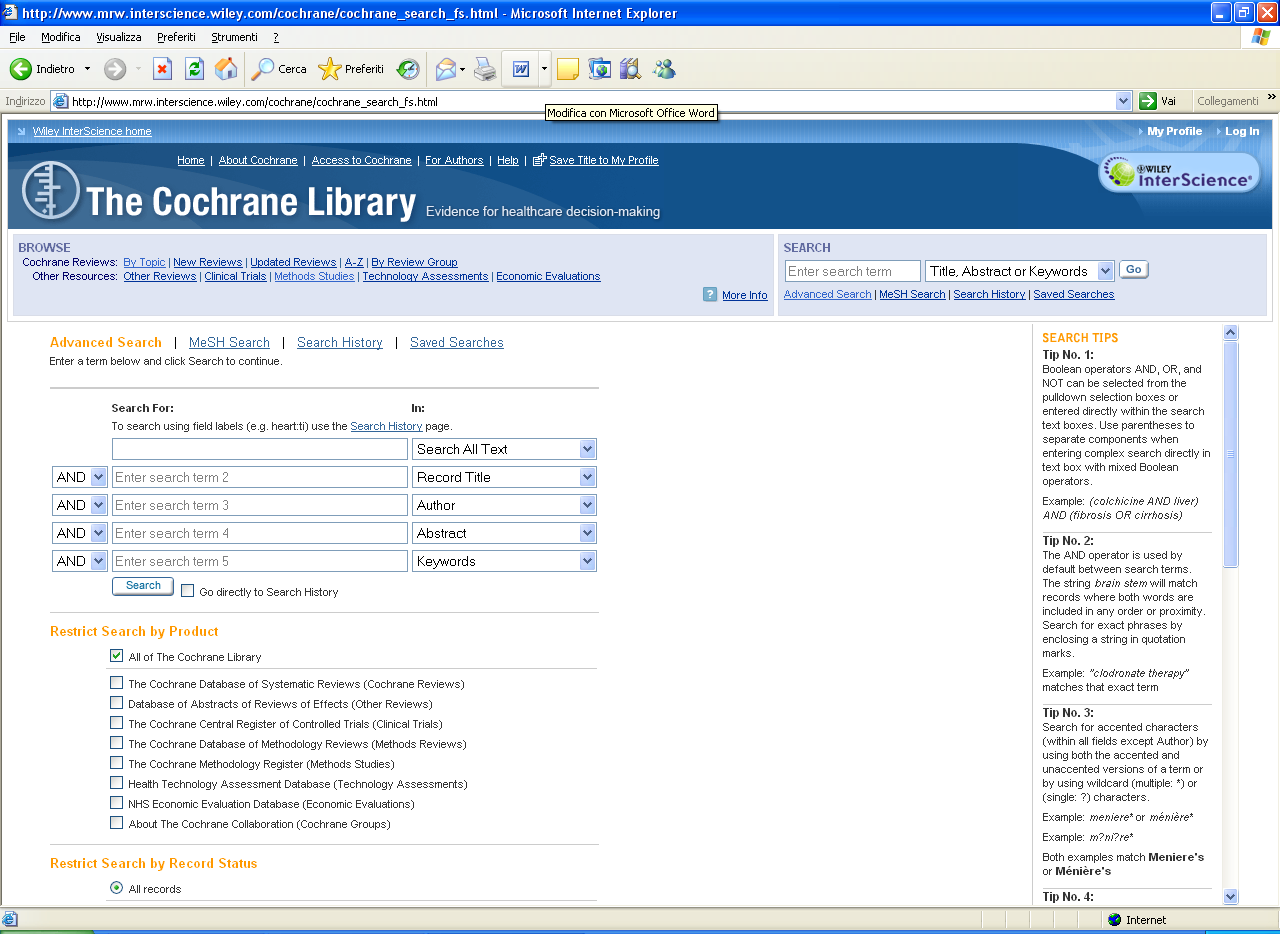Click the Internet zone globe in status bar
The width and height of the screenshot is (1280, 934).
1114,920
